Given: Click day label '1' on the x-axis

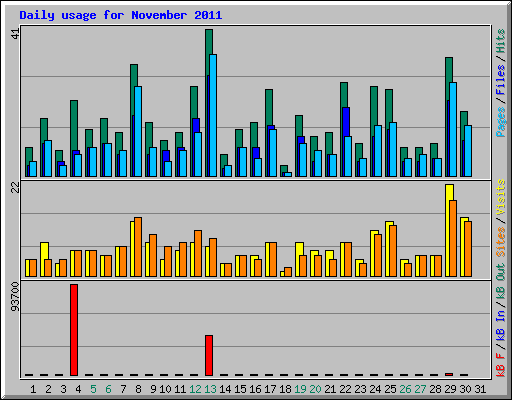Looking at the screenshot, I should click(x=33, y=389).
